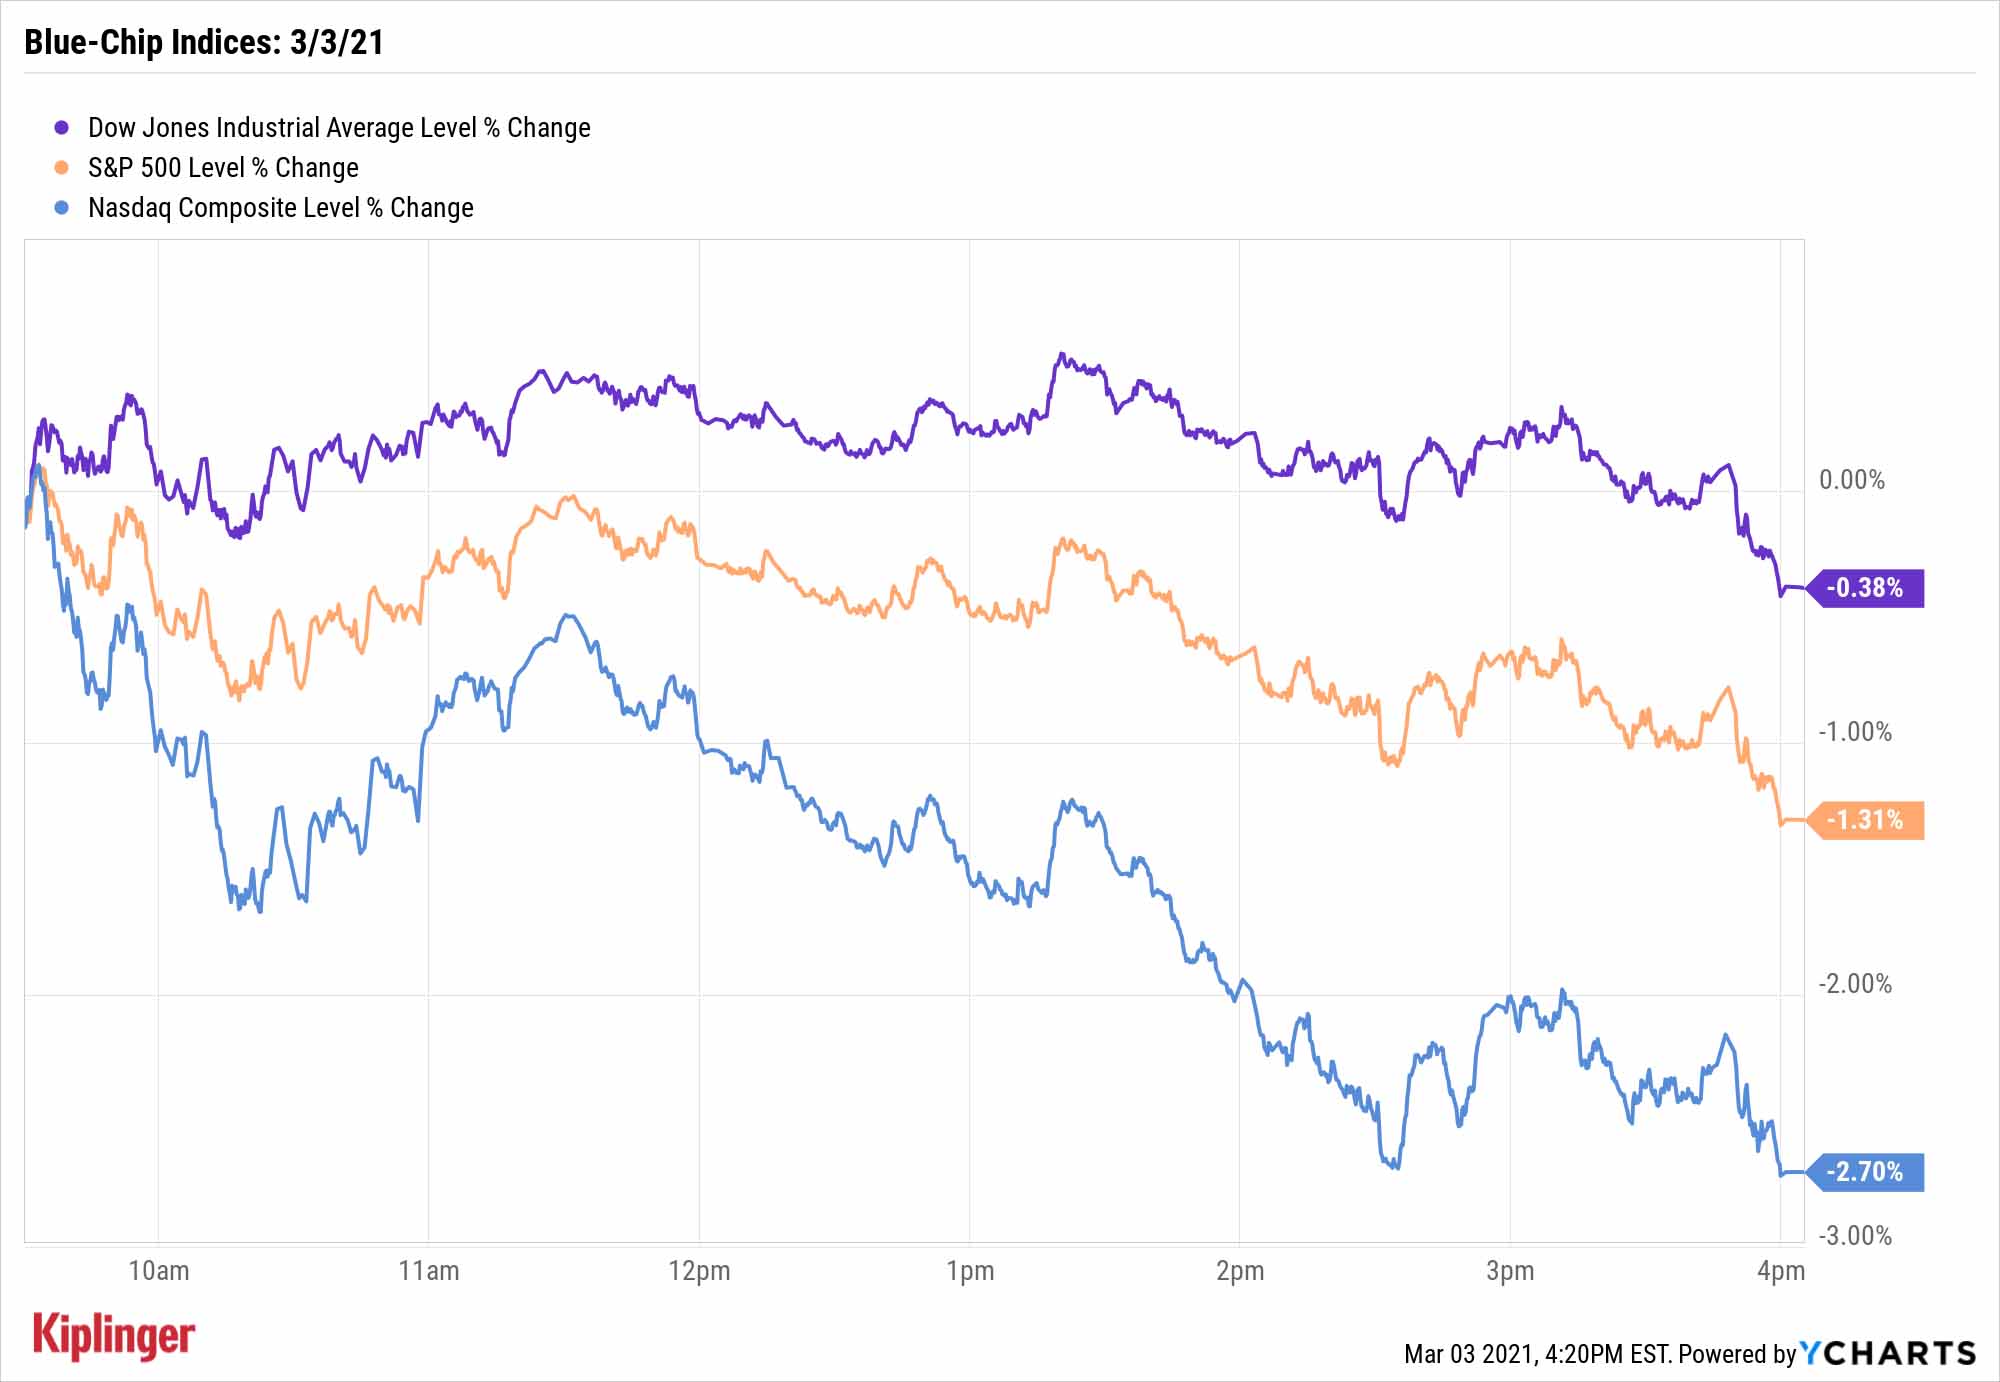Click the 4pm time axis label

(x=1781, y=1271)
